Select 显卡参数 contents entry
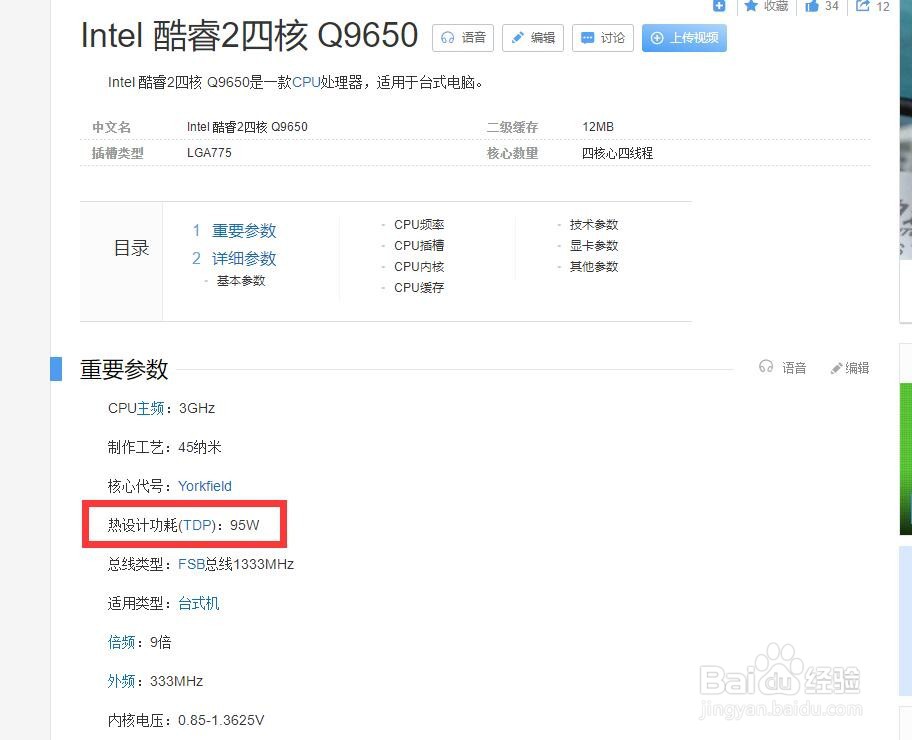This screenshot has width=912, height=740. pos(594,246)
